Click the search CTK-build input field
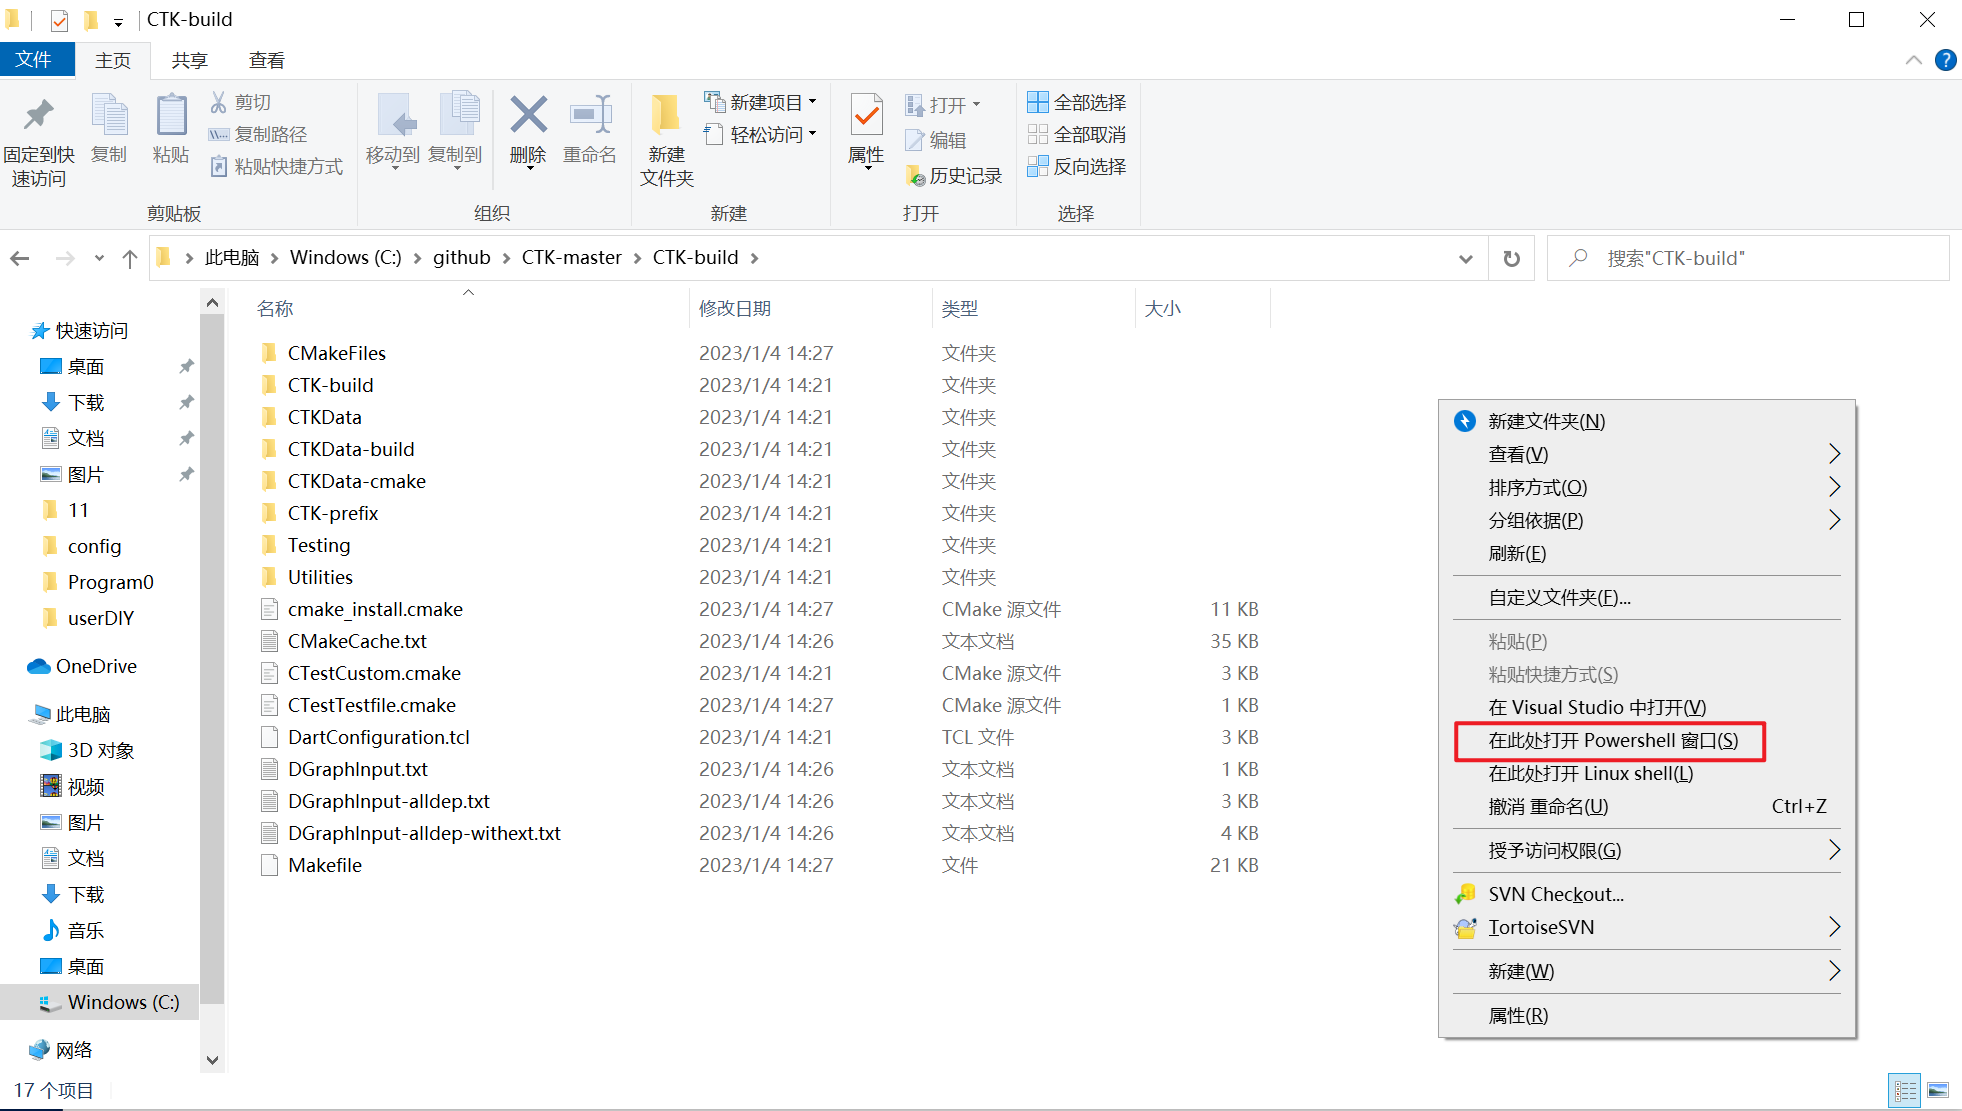 pyautogui.click(x=1748, y=259)
